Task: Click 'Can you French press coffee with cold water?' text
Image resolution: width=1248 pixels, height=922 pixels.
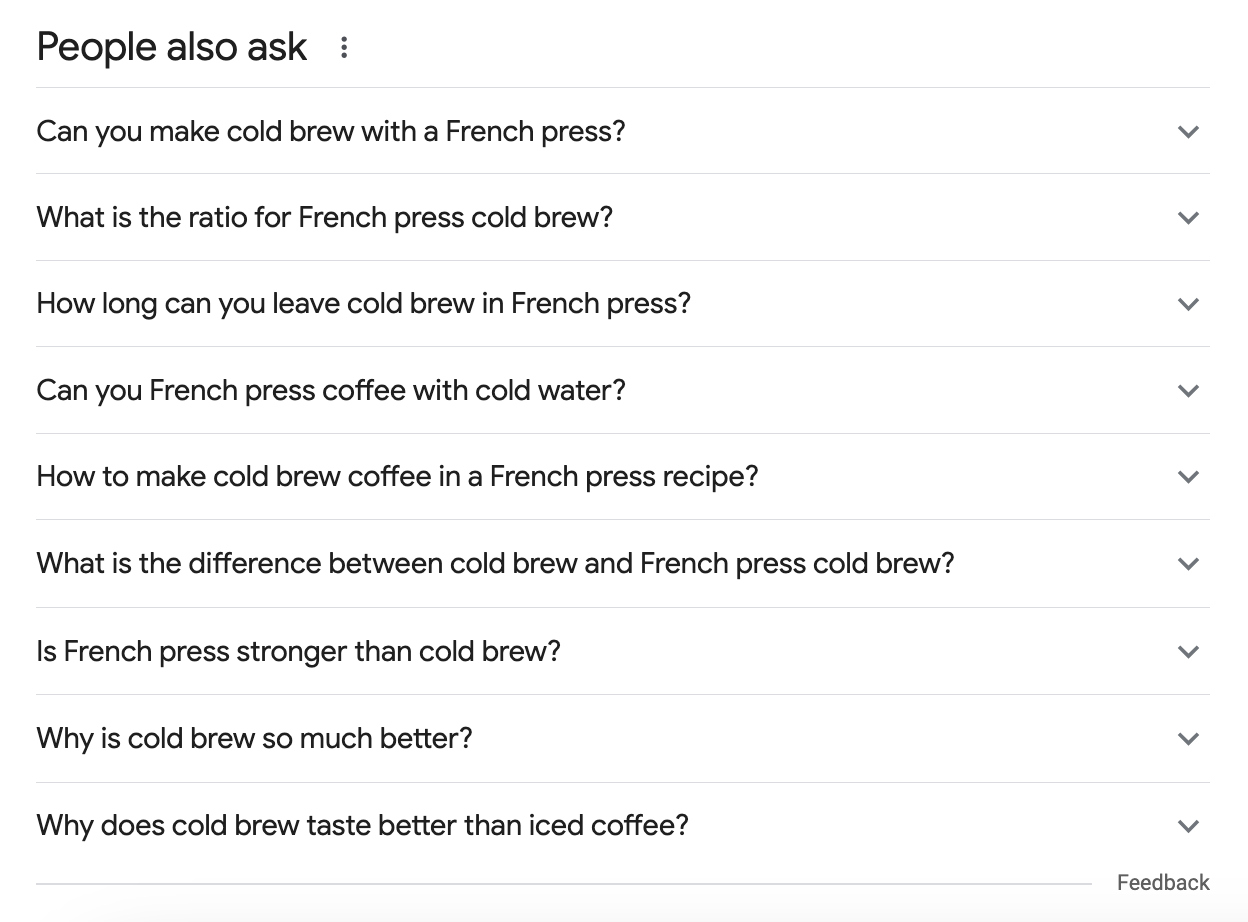Action: (330, 391)
